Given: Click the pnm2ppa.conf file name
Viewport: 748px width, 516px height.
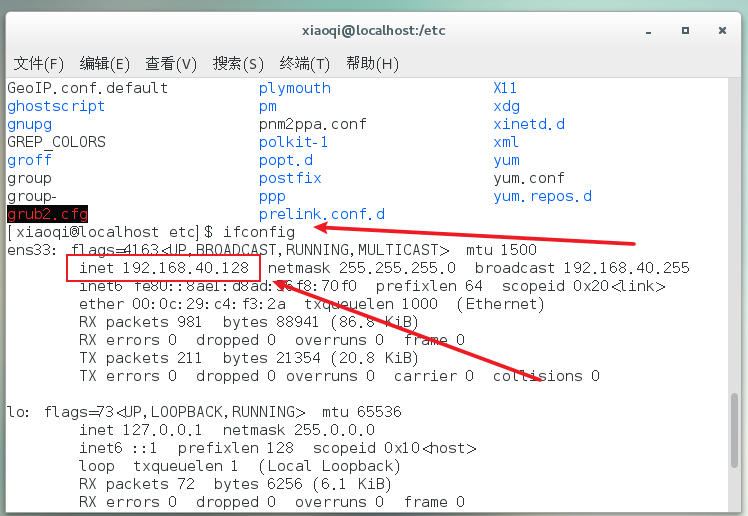Looking at the screenshot, I should coord(312,124).
